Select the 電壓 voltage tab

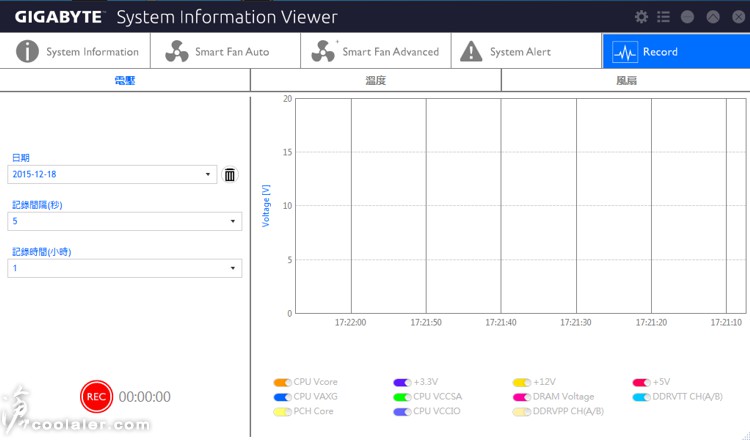[125, 80]
